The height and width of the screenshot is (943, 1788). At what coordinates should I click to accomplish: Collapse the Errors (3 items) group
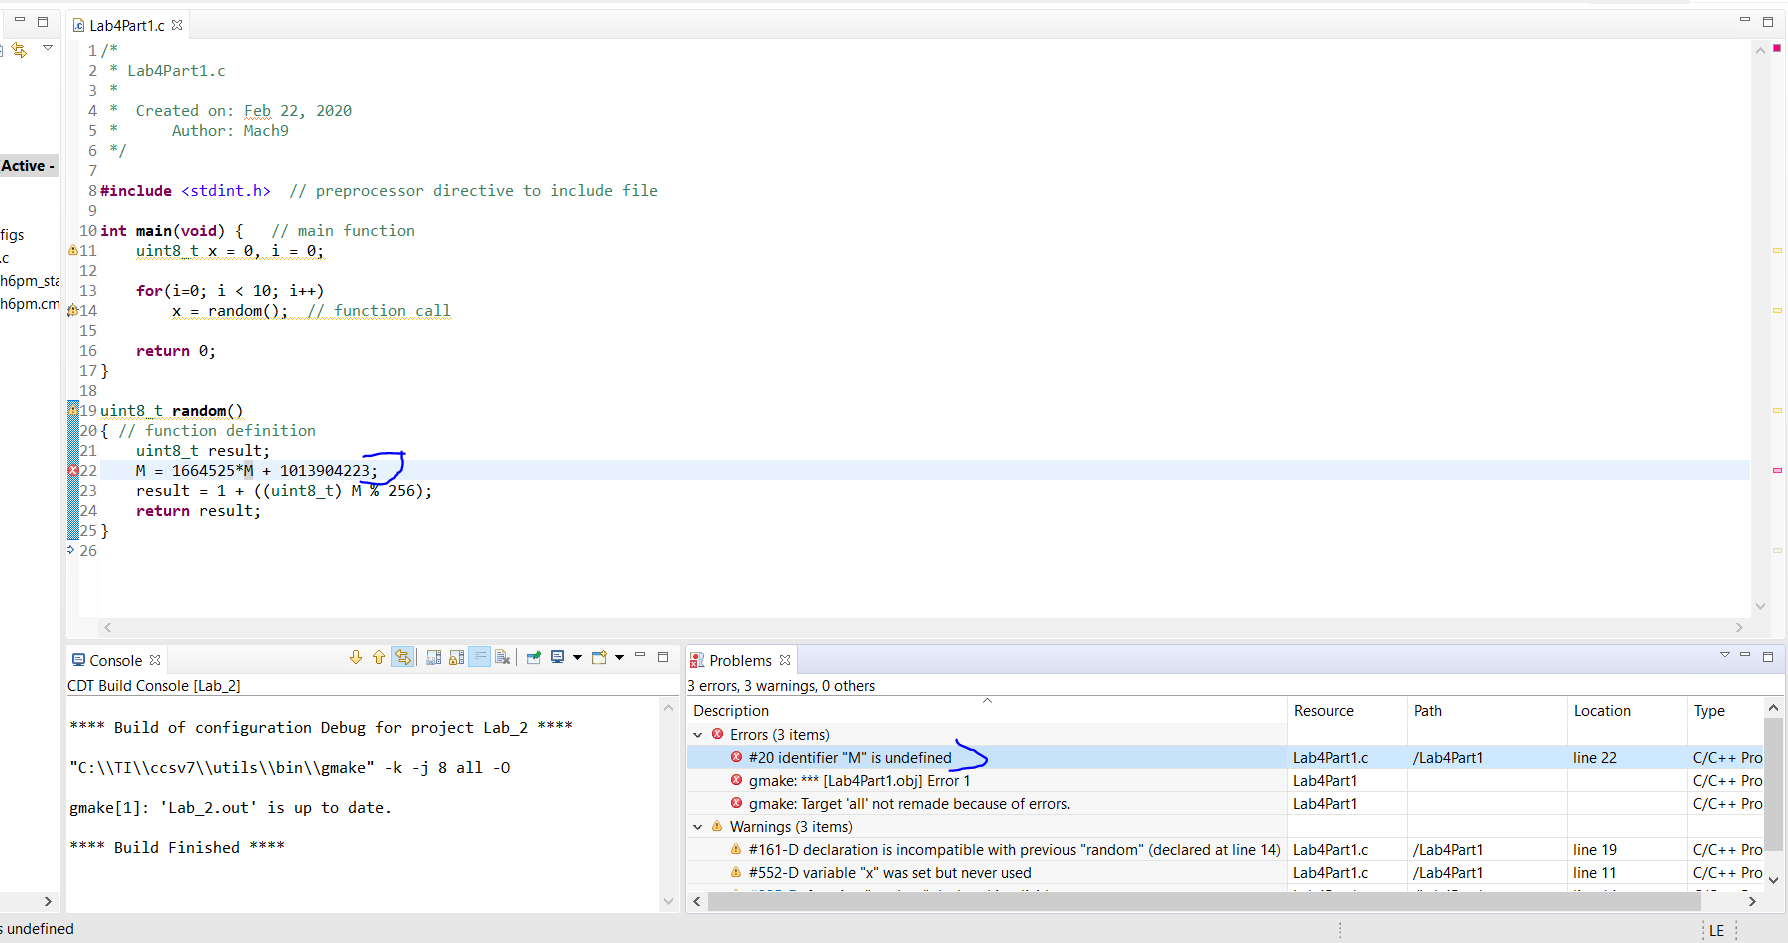click(698, 734)
